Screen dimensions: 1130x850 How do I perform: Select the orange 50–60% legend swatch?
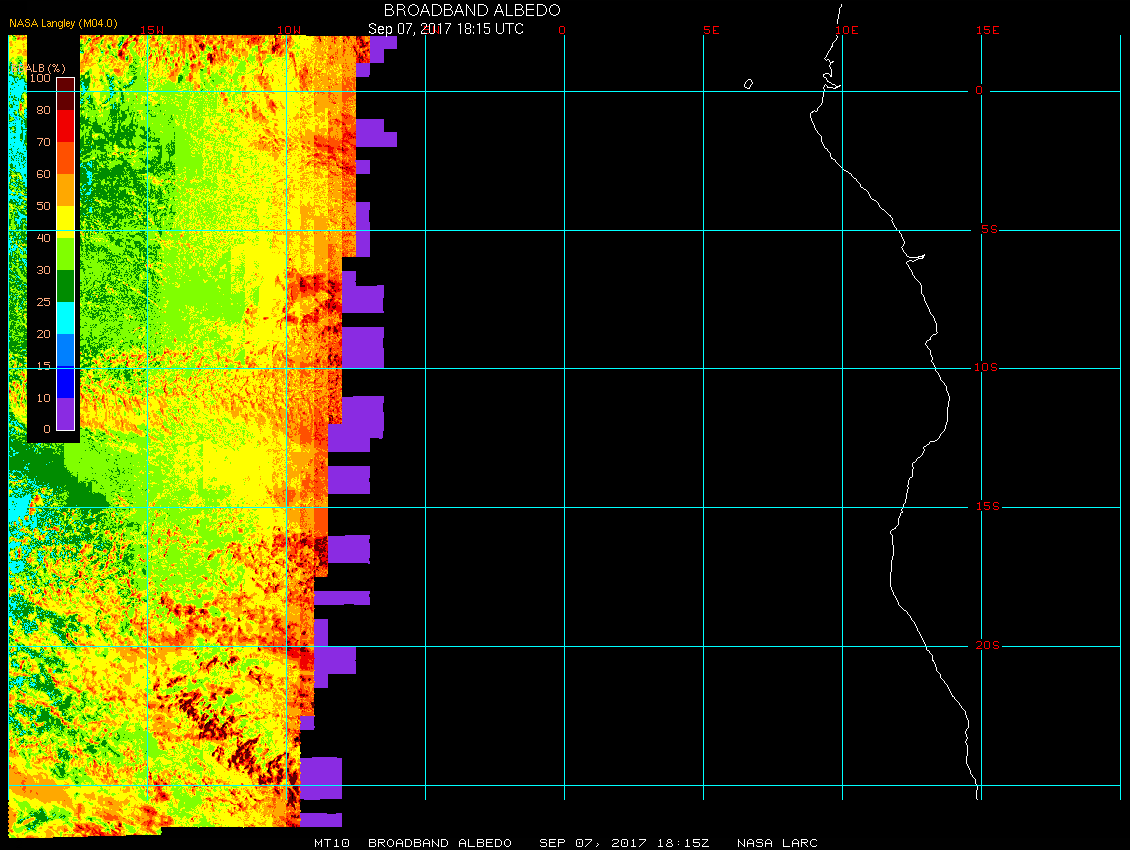[65, 189]
